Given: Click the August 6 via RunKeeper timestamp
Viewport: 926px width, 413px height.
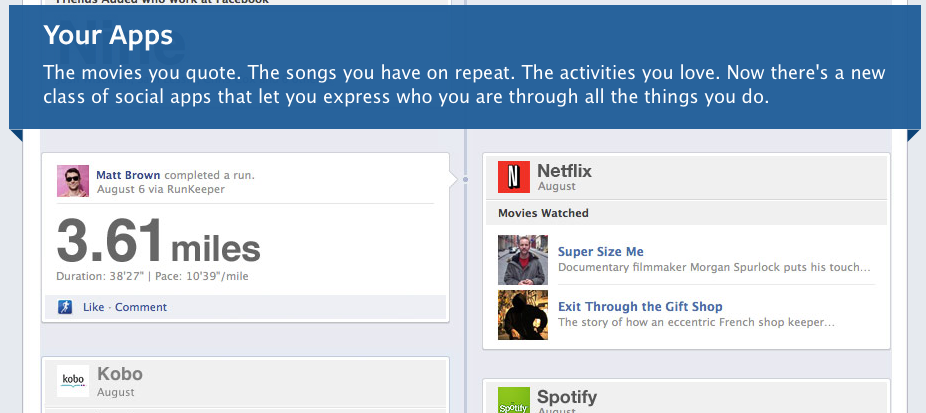Looking at the screenshot, I should [160, 189].
